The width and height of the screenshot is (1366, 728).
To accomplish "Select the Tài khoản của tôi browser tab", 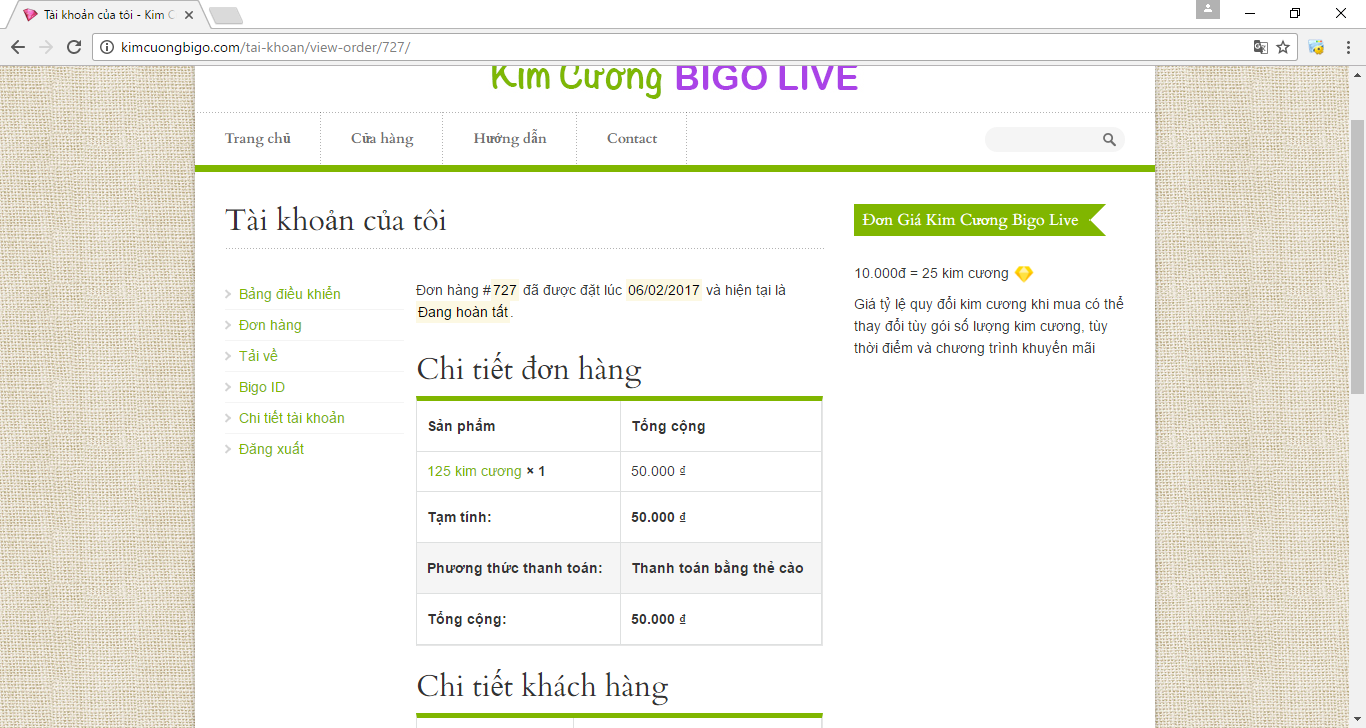I will pos(107,15).
